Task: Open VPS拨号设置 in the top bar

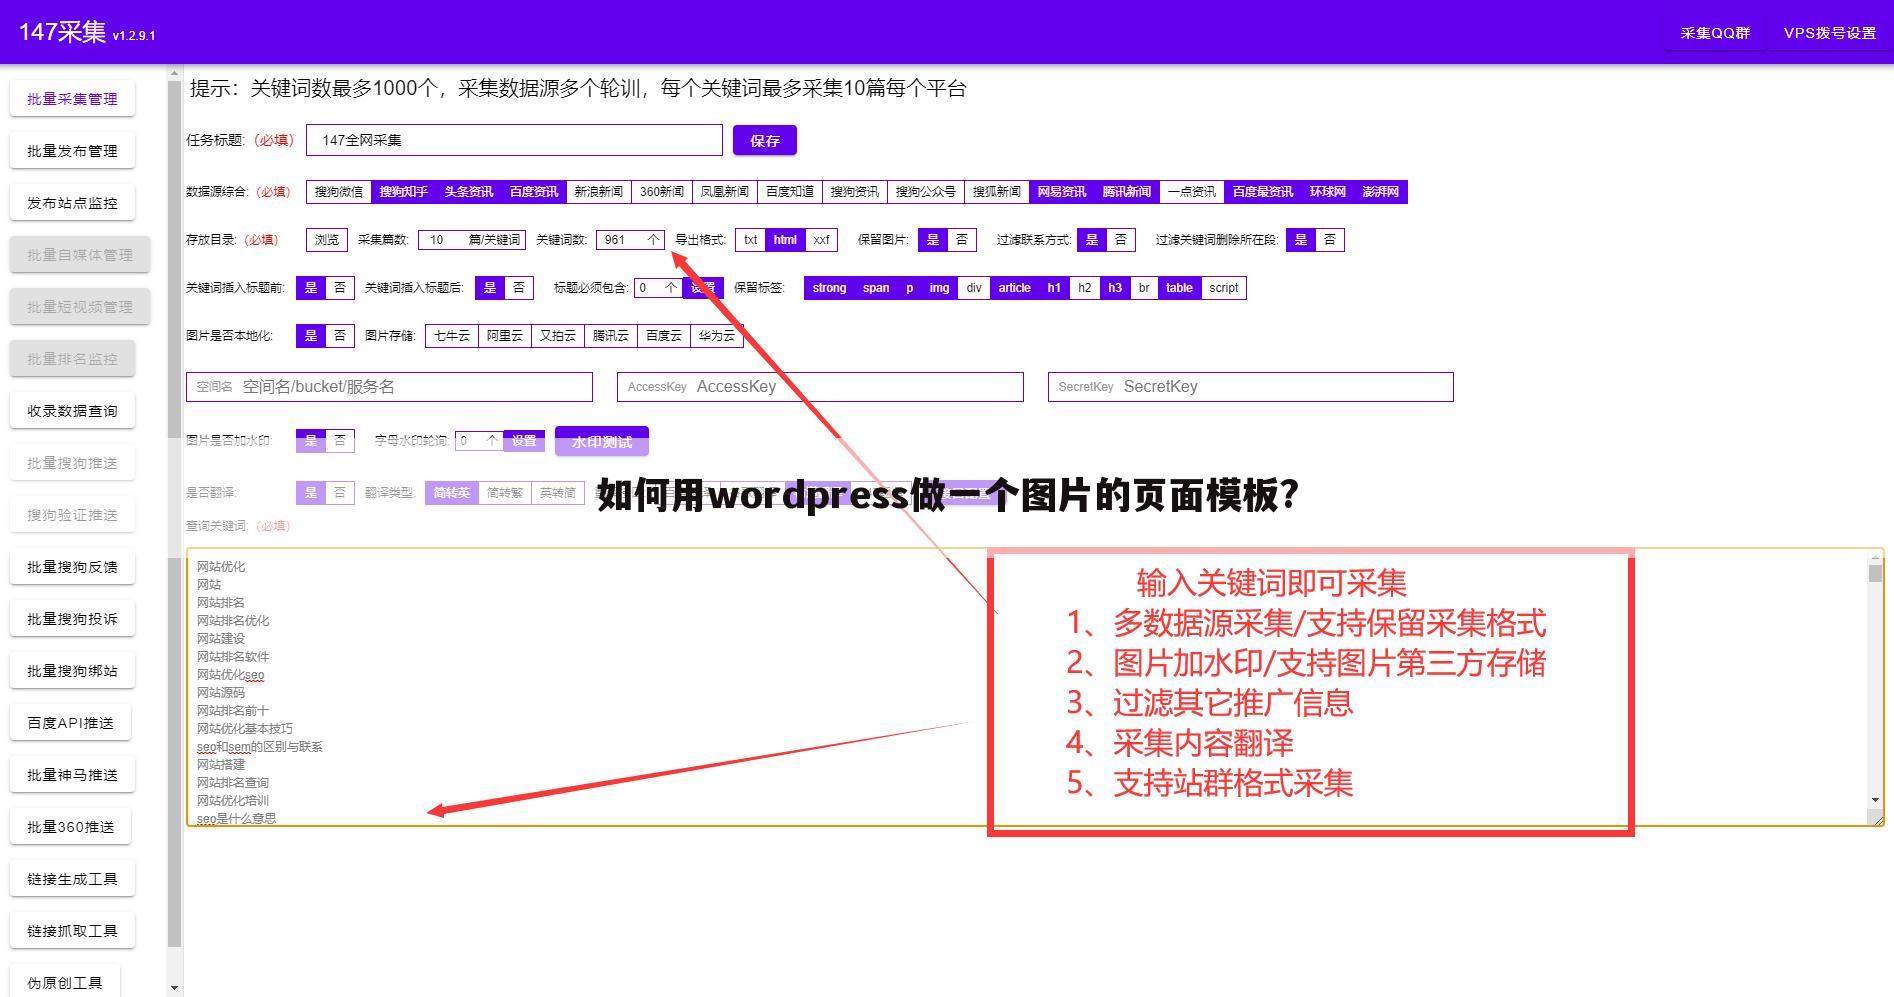Action: tap(1830, 32)
